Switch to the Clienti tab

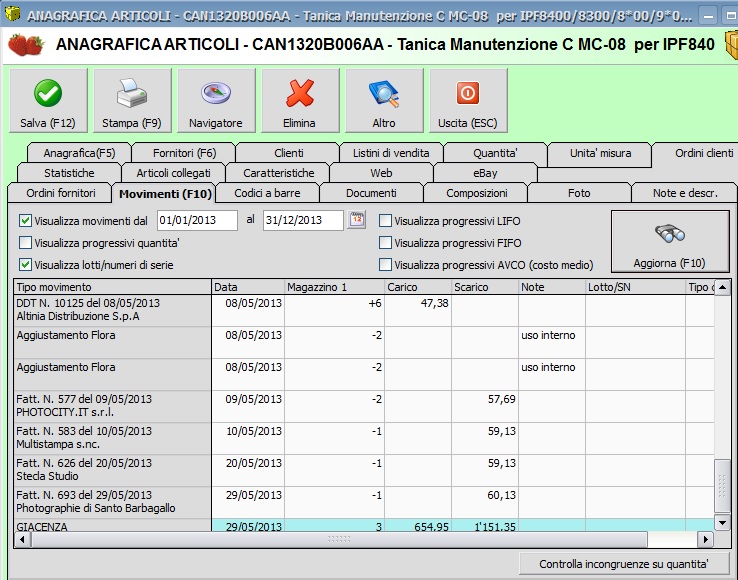tap(289, 153)
